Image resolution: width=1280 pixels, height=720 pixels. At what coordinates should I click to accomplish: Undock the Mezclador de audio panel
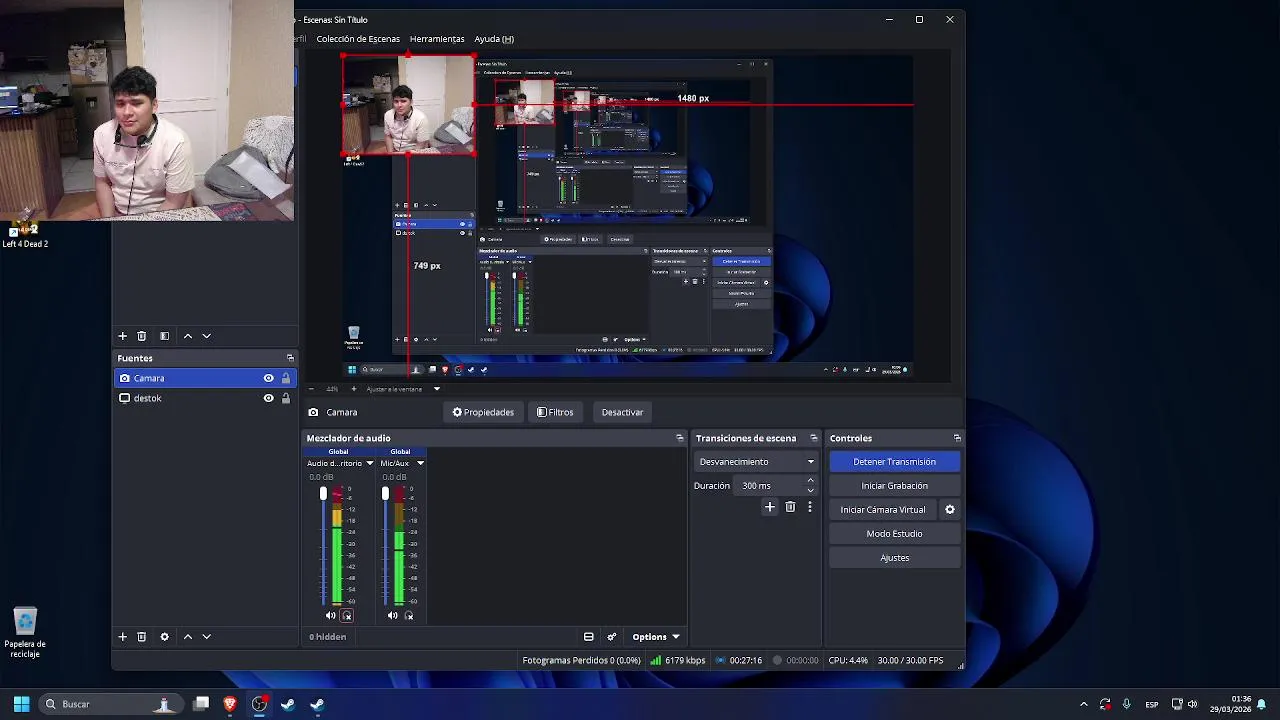pyautogui.click(x=680, y=438)
